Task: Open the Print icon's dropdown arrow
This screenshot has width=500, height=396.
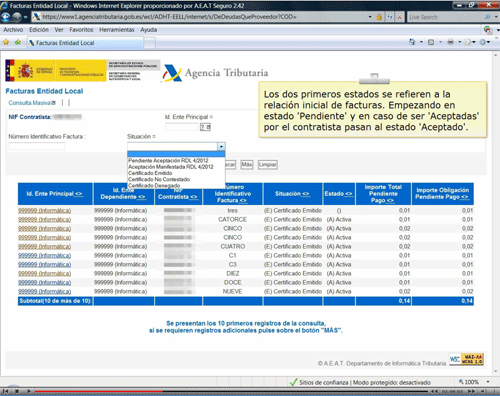Action: click(x=459, y=42)
